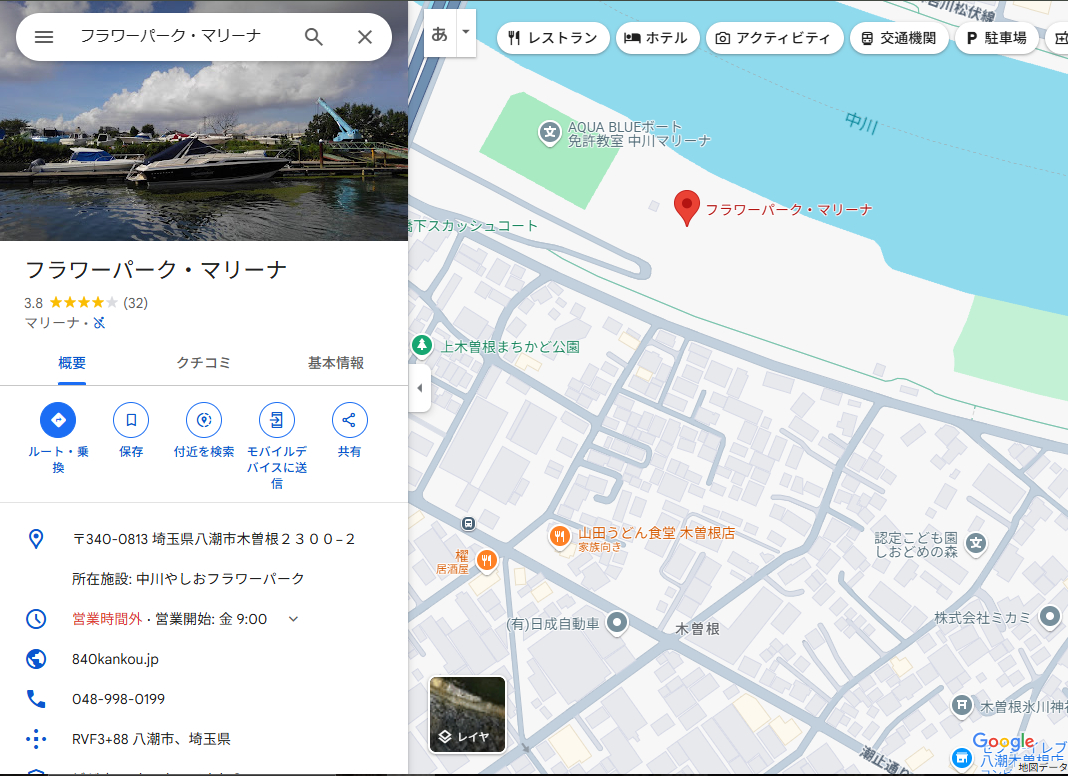Click the 橋下スカッシュコート map label
Image resolution: width=1068 pixels, height=776 pixels.
(473, 226)
